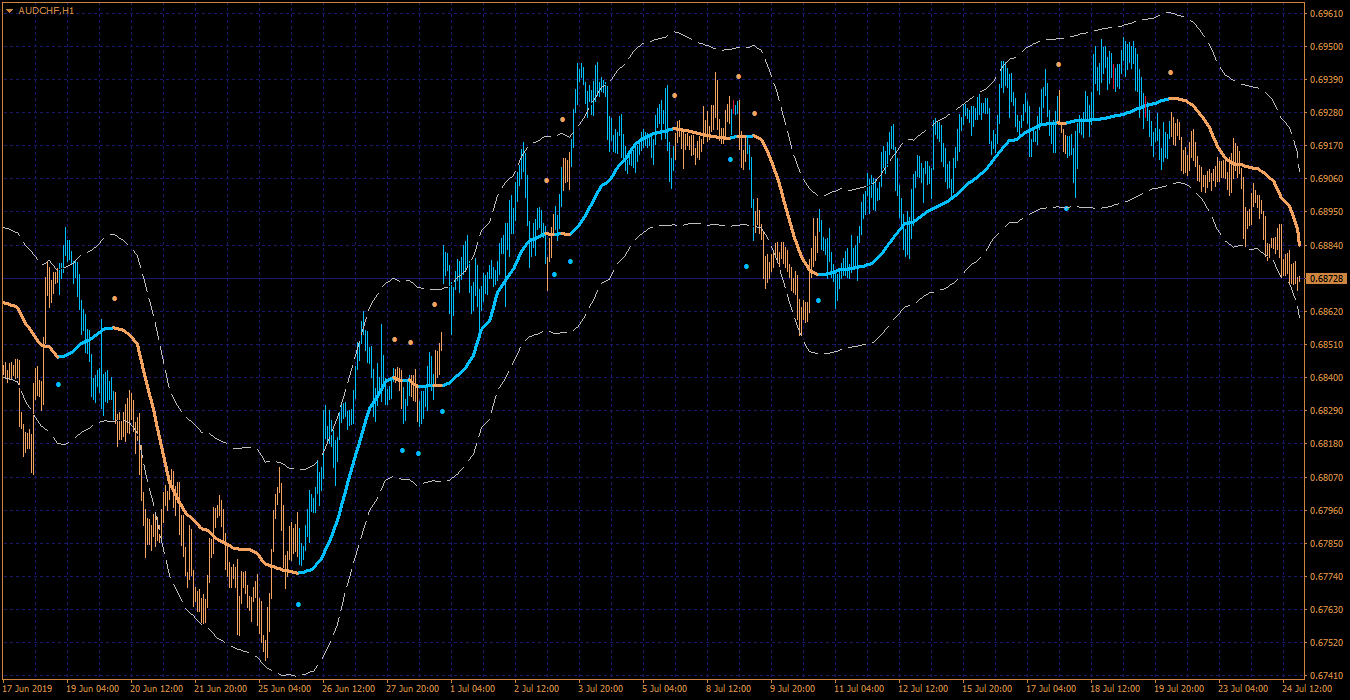Click the orange signal dot near 19 Jun

[x=115, y=298]
